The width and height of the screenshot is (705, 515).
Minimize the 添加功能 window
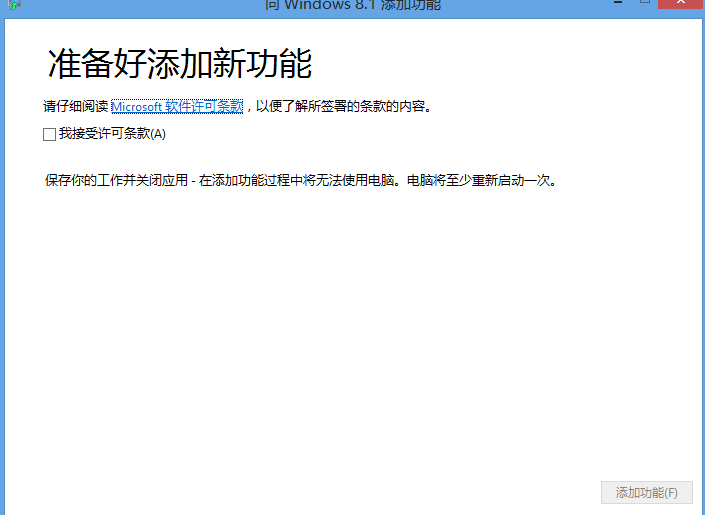click(618, 3)
